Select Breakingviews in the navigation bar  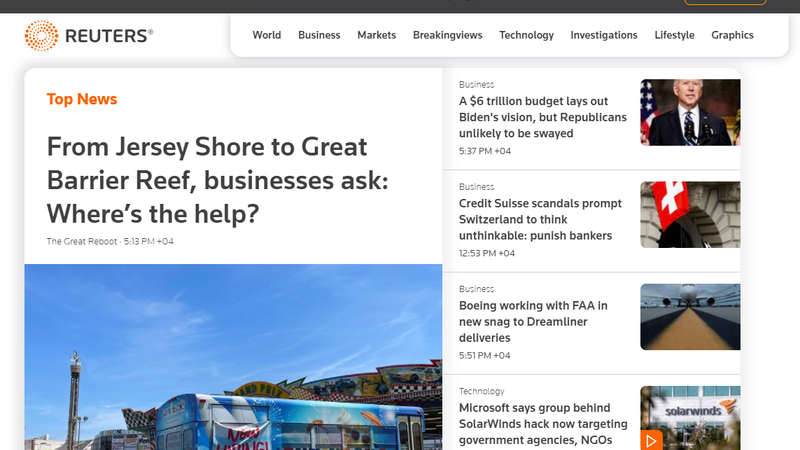(x=447, y=35)
